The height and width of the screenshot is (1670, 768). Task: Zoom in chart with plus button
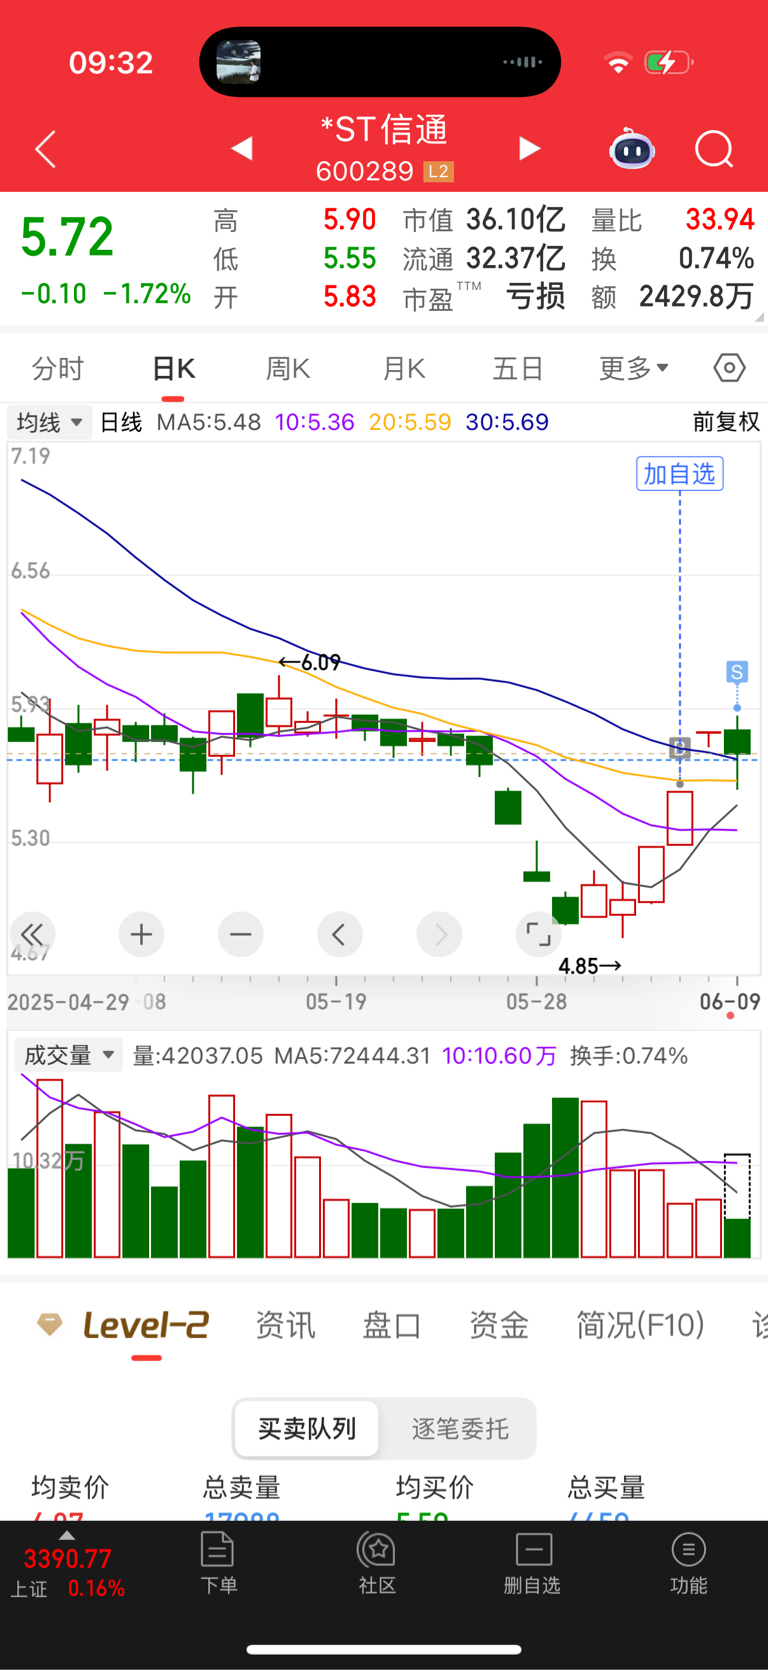tap(141, 935)
